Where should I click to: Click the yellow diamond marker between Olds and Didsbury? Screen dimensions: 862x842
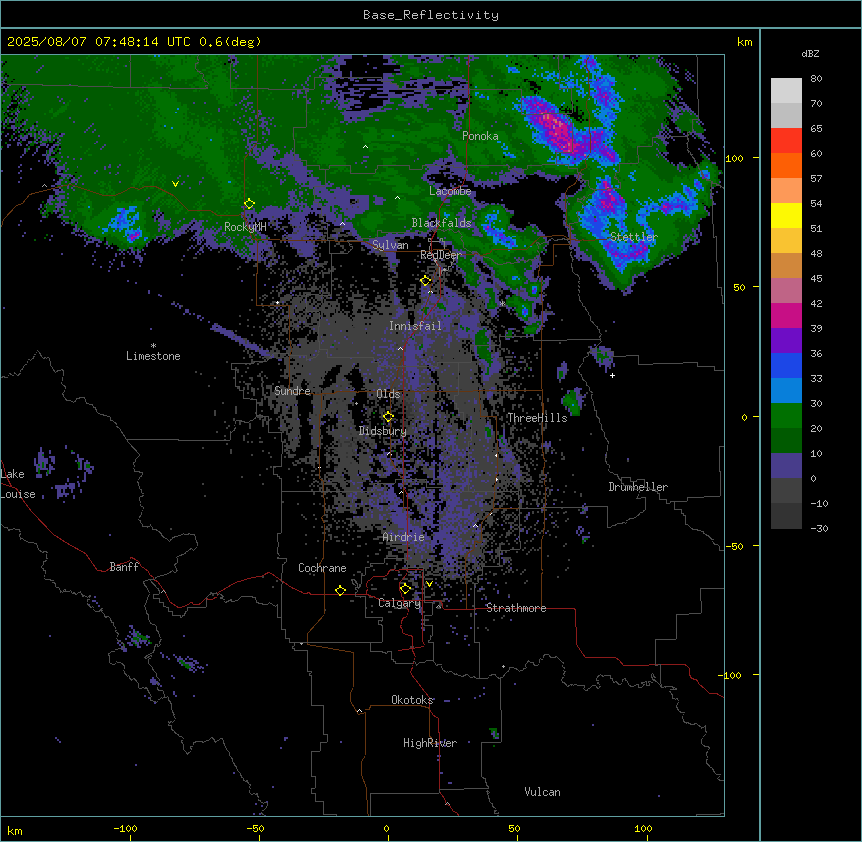pos(388,417)
